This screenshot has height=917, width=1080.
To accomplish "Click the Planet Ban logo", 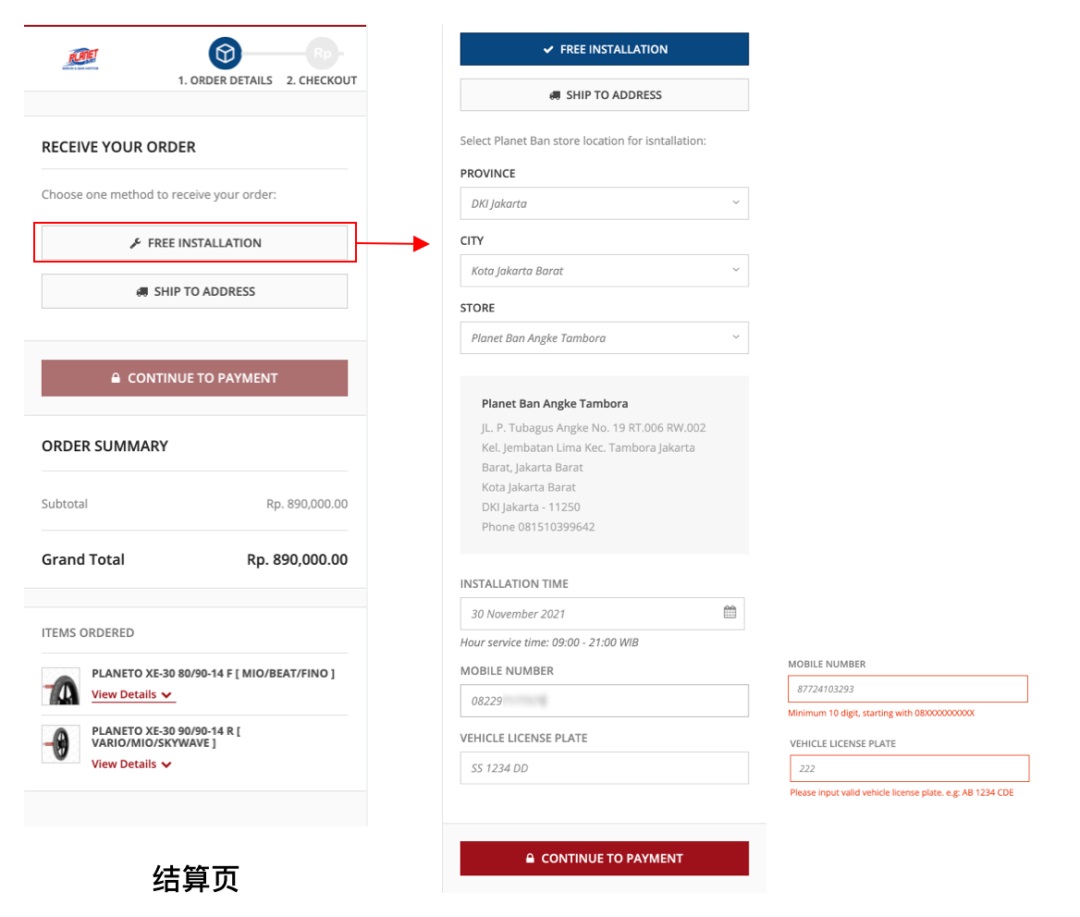I will point(81,59).
